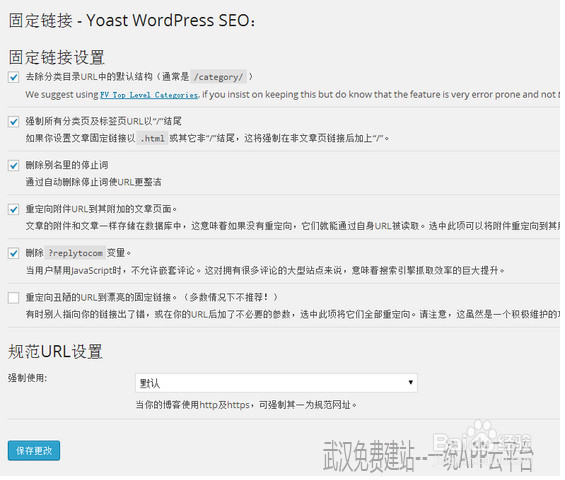The width and height of the screenshot is (565, 480).
Task: Click the /category/ code snippet text
Action: 218,77
